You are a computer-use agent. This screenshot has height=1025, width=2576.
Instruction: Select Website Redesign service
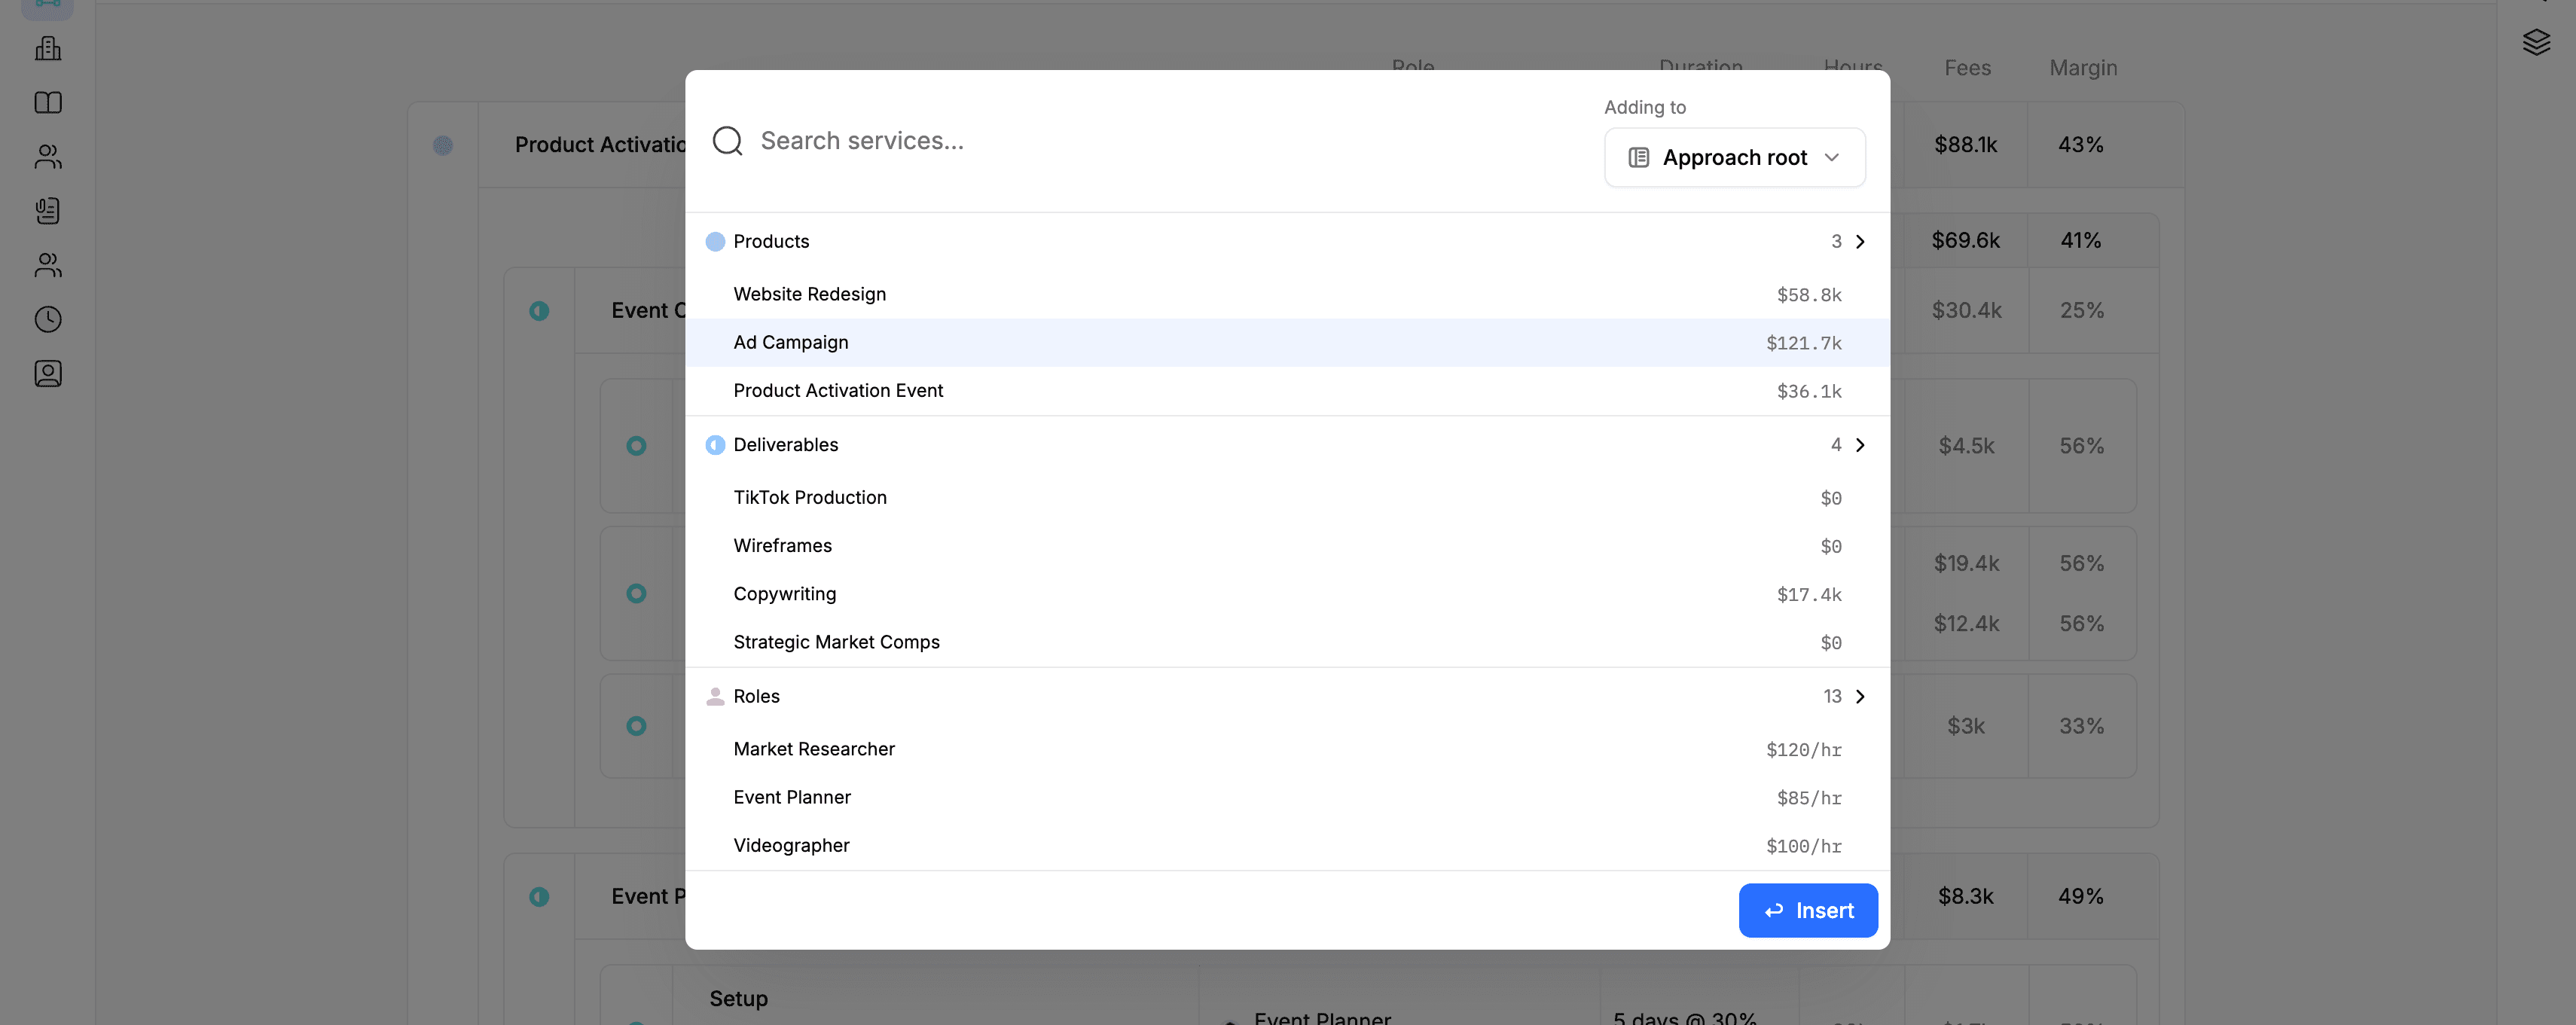pos(1287,294)
